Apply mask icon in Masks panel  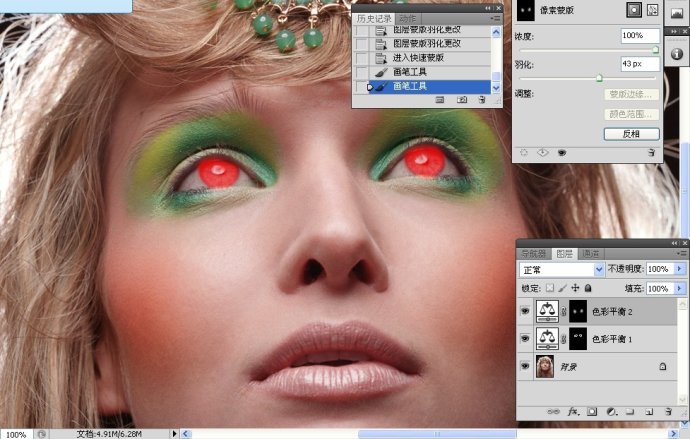coord(543,153)
